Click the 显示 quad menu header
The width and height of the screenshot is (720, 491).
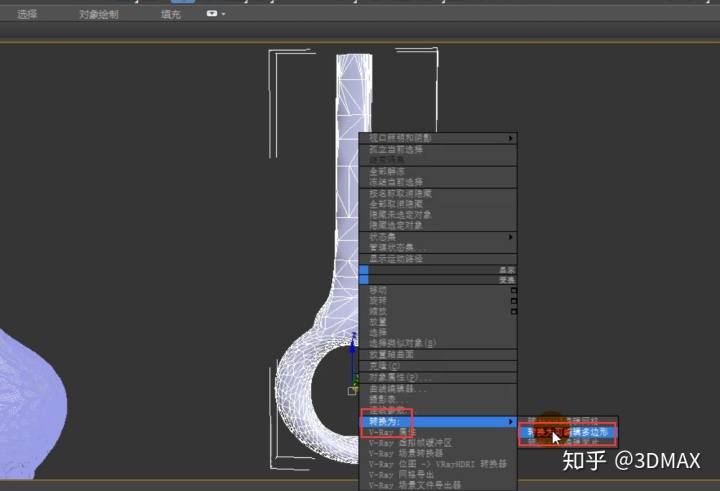click(x=438, y=270)
